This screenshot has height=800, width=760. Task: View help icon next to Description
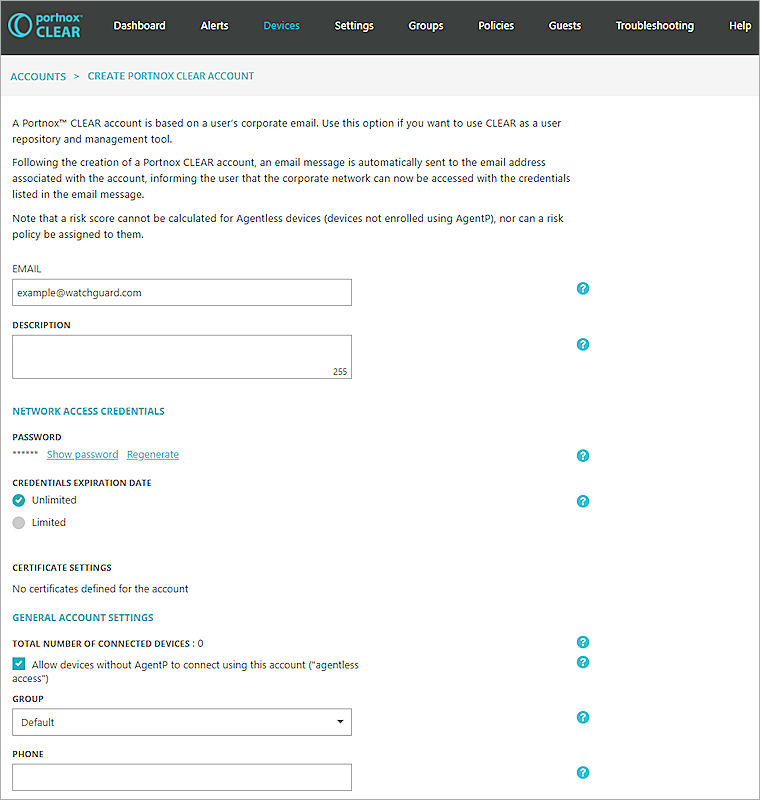[583, 344]
